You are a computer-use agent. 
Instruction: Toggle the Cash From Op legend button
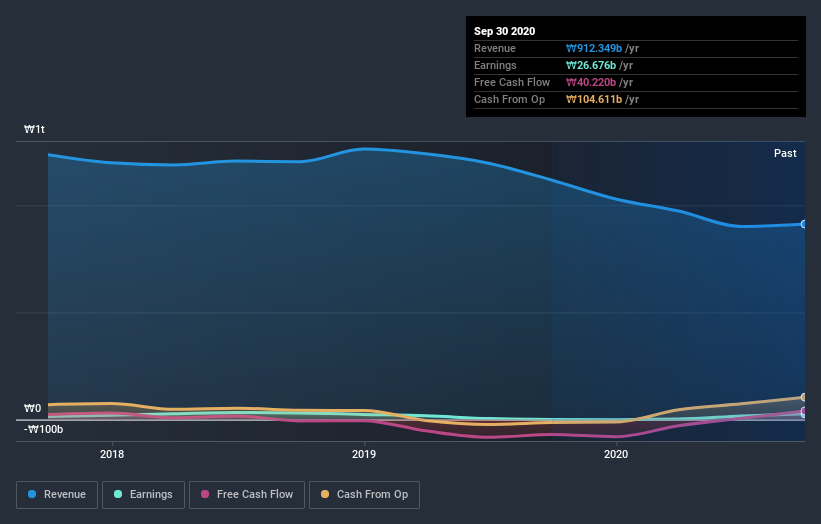click(364, 495)
